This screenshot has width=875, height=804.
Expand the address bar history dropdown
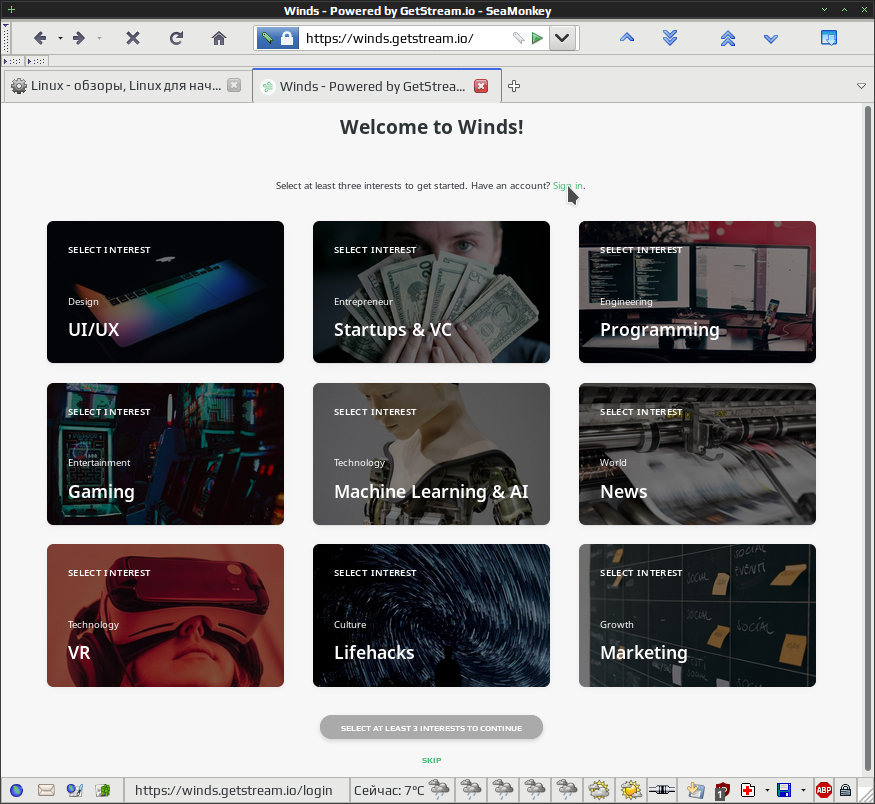point(562,38)
